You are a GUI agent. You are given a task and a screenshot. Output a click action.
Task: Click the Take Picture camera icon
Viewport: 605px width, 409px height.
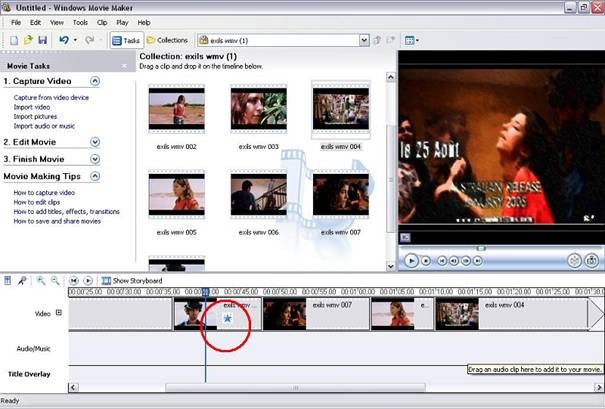point(591,261)
